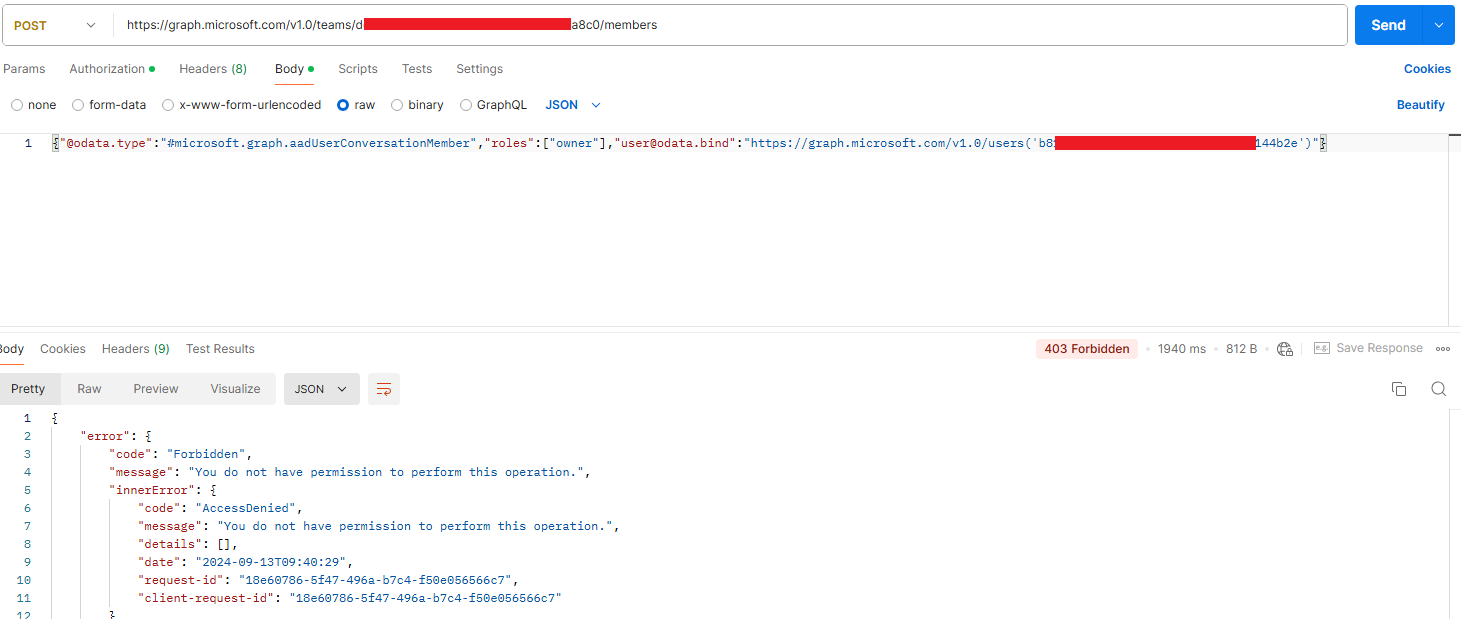Click the date value "2024-09-13T09:40:29"
This screenshot has height=619, width=1461.
tap(270, 562)
